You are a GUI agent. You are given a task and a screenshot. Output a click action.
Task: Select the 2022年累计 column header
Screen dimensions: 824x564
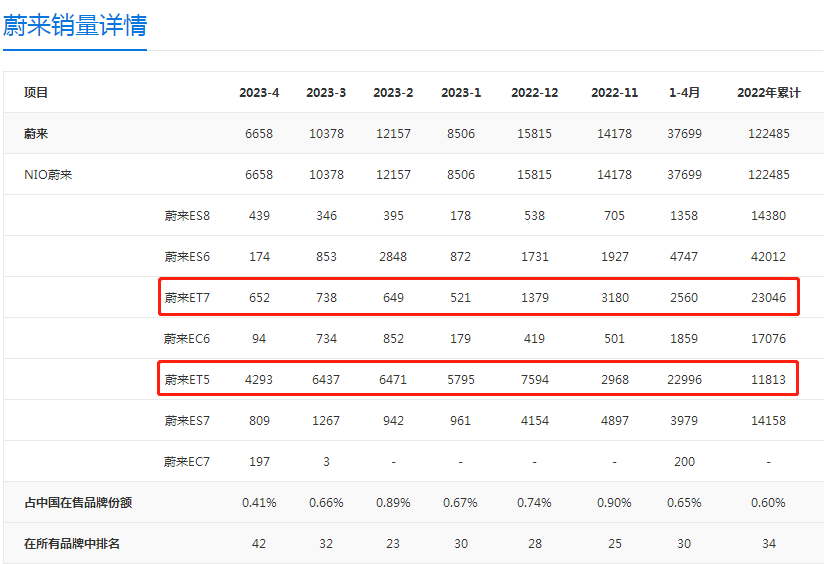click(x=769, y=93)
